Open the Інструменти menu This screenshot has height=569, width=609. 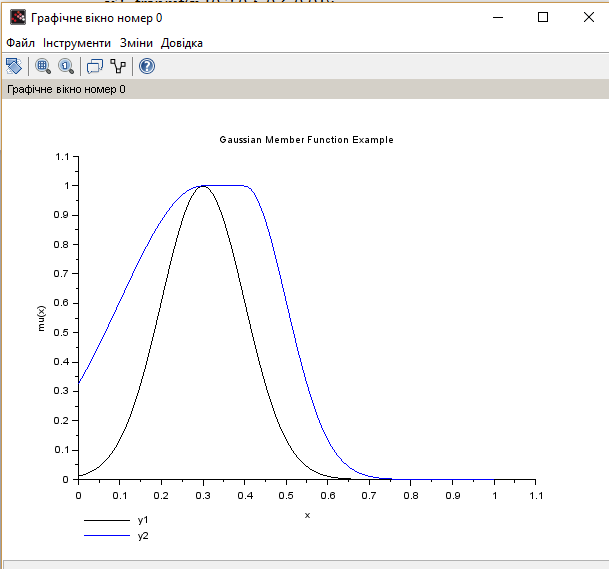pyautogui.click(x=77, y=43)
